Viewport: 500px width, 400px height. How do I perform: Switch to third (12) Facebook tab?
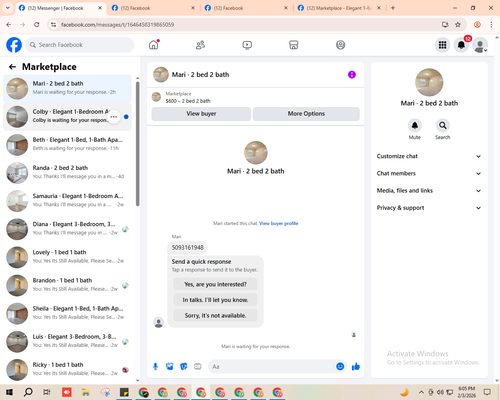(247, 8)
